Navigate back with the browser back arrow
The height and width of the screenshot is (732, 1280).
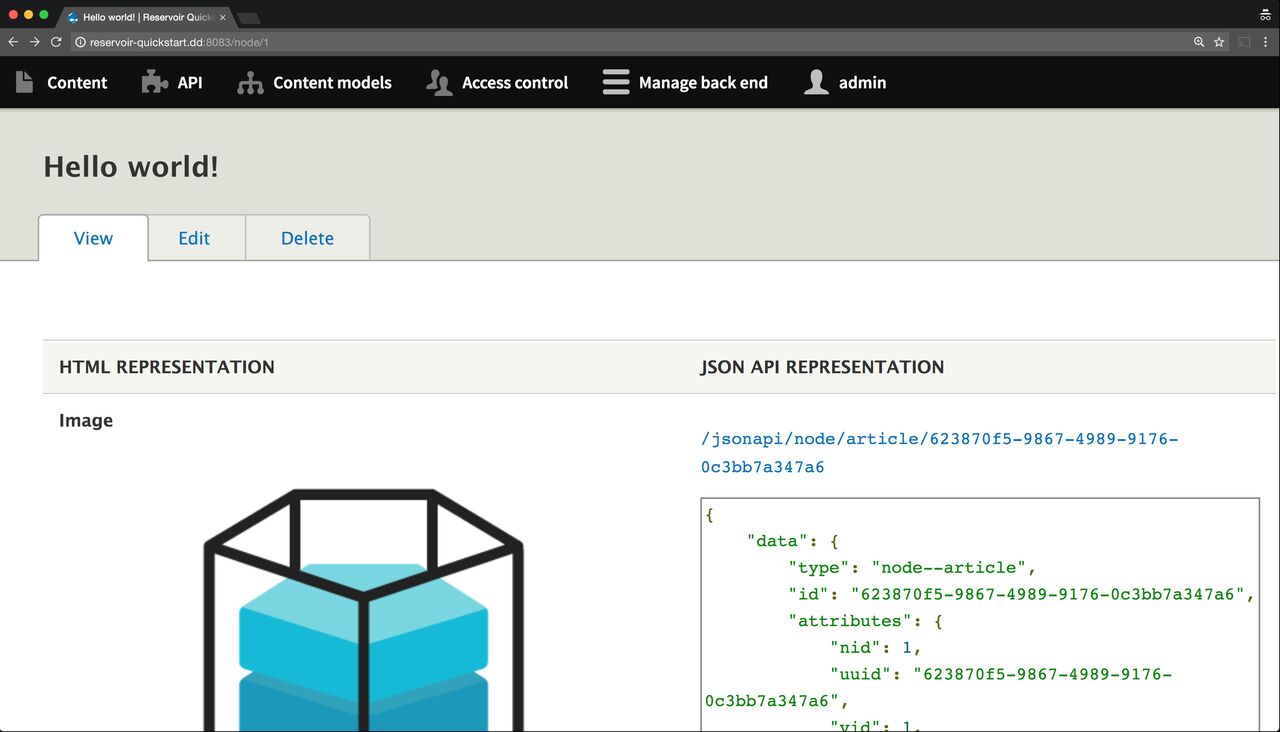click(11, 42)
